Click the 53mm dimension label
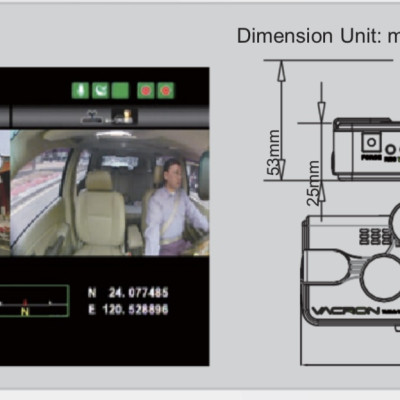This screenshot has width=400, height=400. [x=274, y=153]
